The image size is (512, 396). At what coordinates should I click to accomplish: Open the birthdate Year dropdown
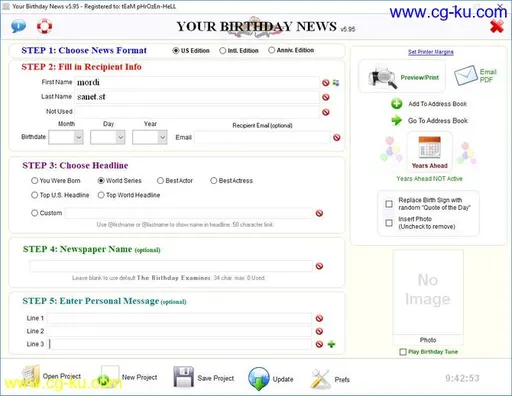tap(150, 137)
